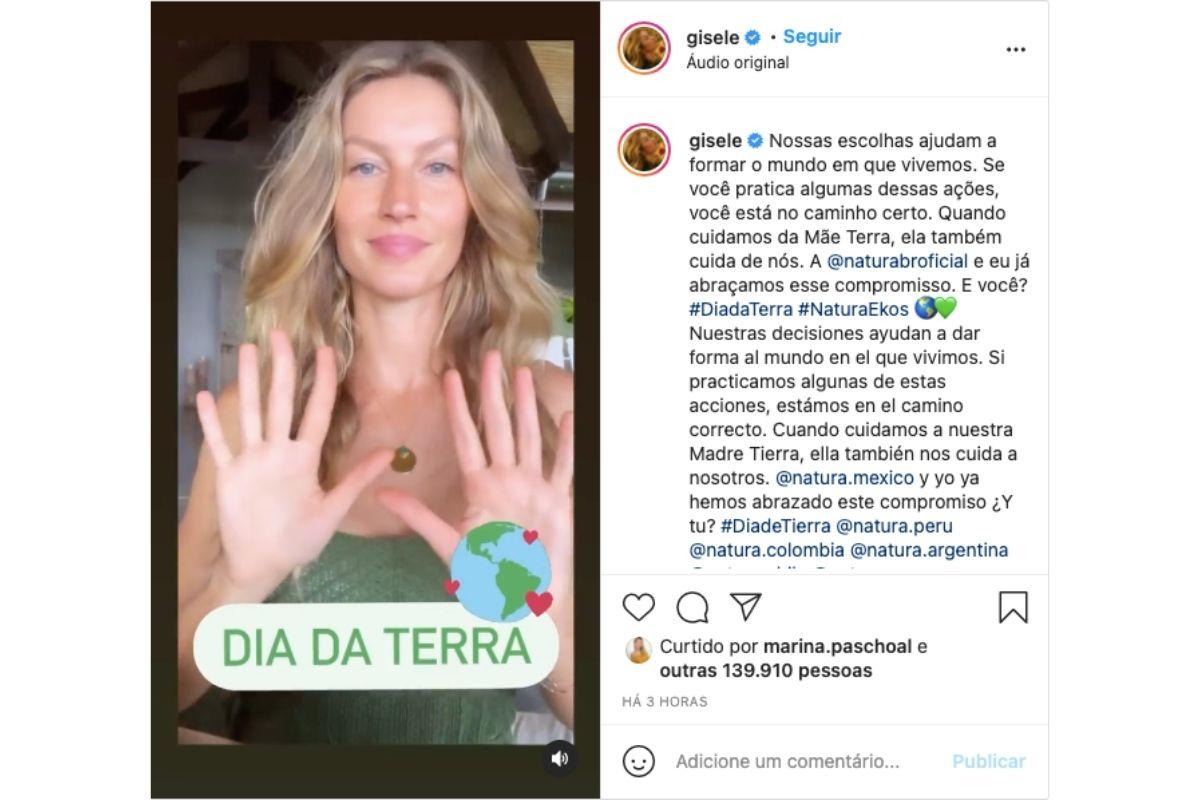Click gisele's avatar beside the caption
1200x800 pixels.
click(x=644, y=150)
